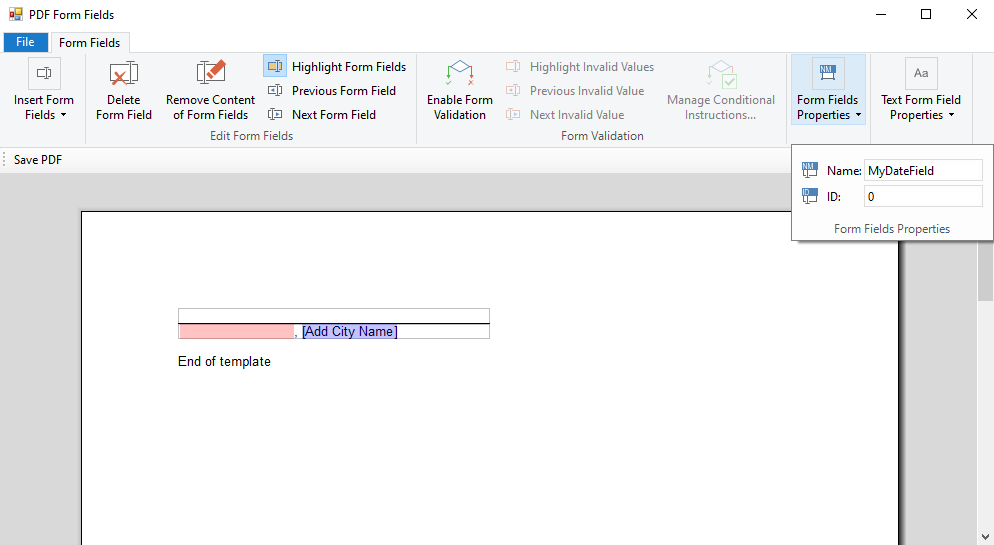Close the PDF Form Fields window
This screenshot has width=994, height=545.
(x=971, y=14)
